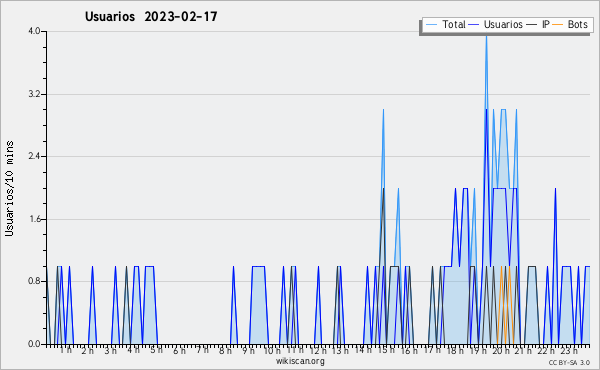600x370 pixels.
Task: Click the '7 h' x-axis label
Action: (x=202, y=350)
